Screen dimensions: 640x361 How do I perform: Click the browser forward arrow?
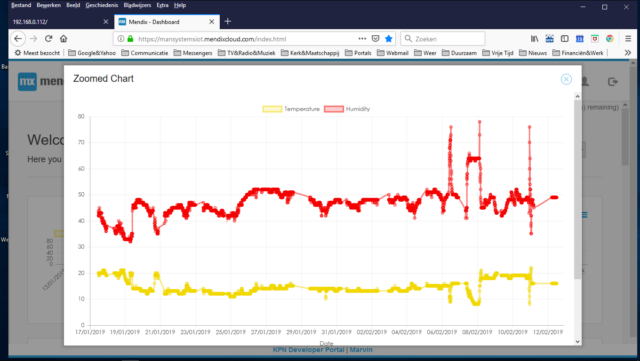coord(33,39)
